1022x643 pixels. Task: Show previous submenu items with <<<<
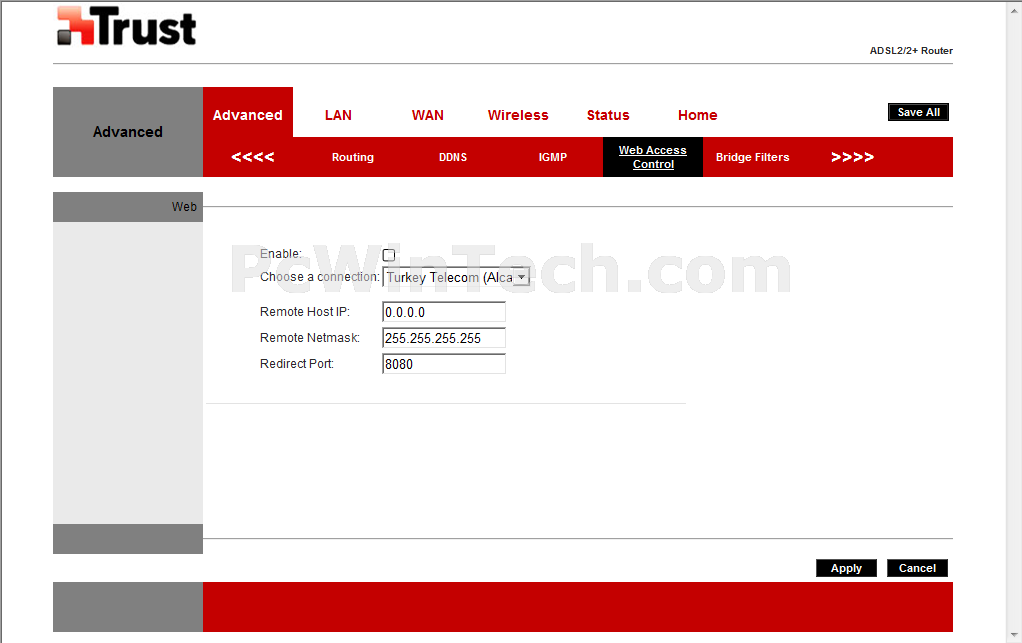pos(253,157)
